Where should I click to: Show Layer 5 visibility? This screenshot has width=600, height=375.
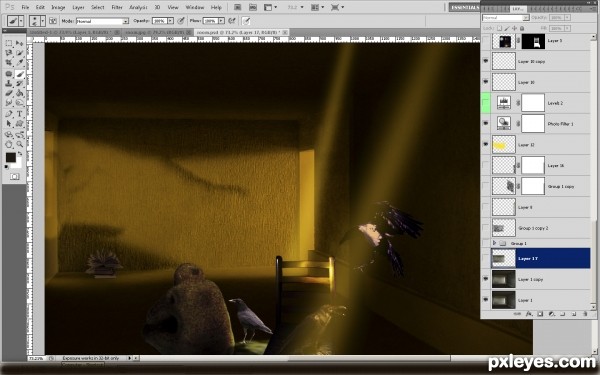coord(486,41)
